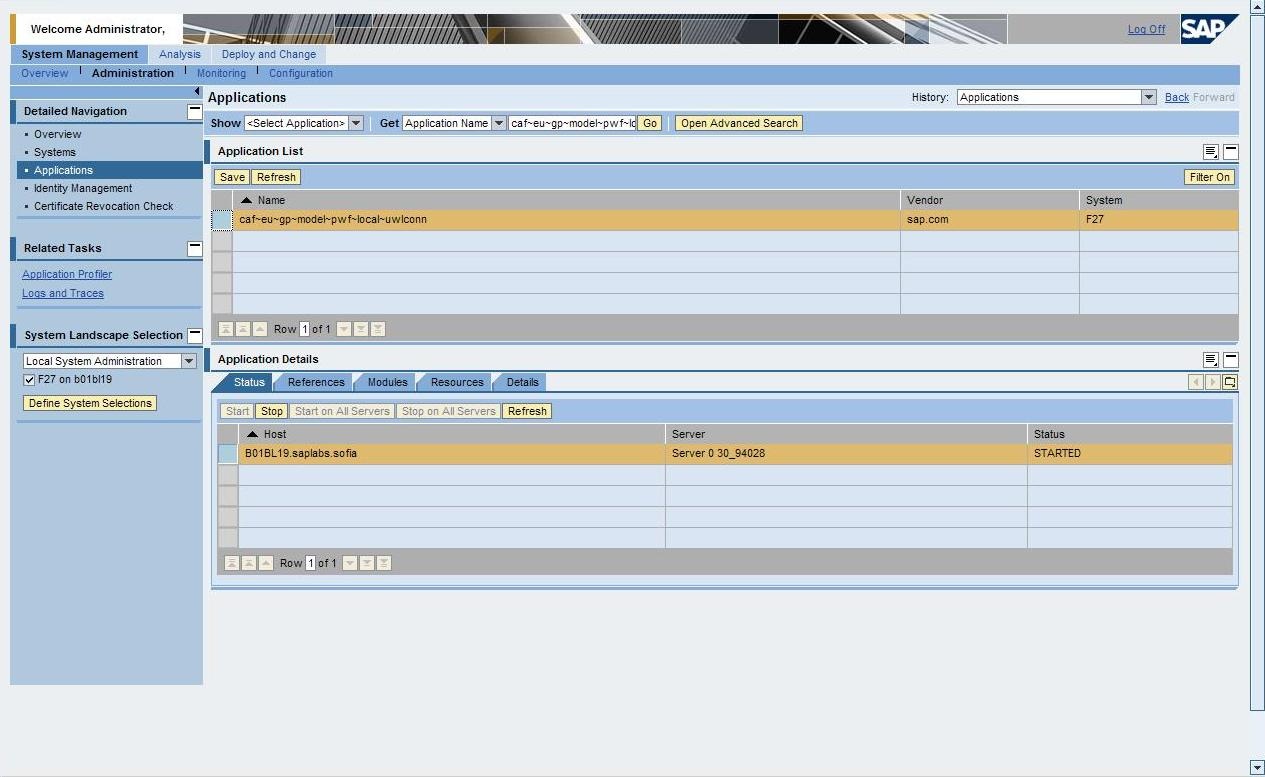Click Define System Selections button
Screen dimensions: 1265x777
tap(90, 403)
